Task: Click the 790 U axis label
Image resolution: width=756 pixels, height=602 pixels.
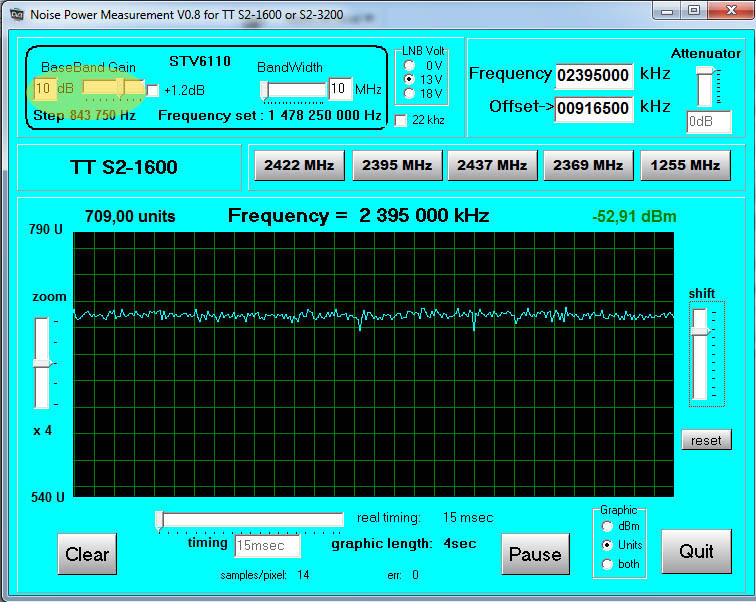Action: point(46,229)
